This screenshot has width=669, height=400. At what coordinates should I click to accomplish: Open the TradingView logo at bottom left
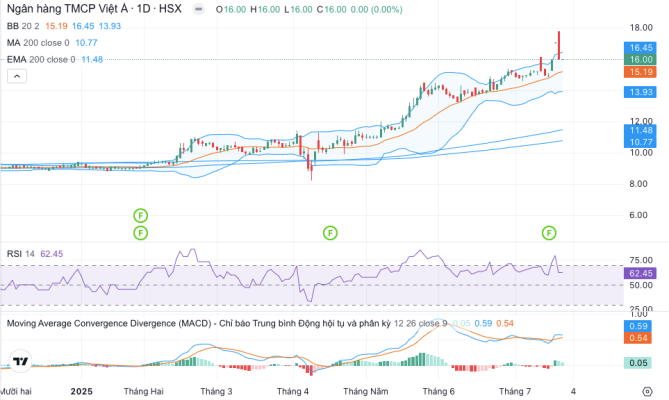pyautogui.click(x=20, y=362)
